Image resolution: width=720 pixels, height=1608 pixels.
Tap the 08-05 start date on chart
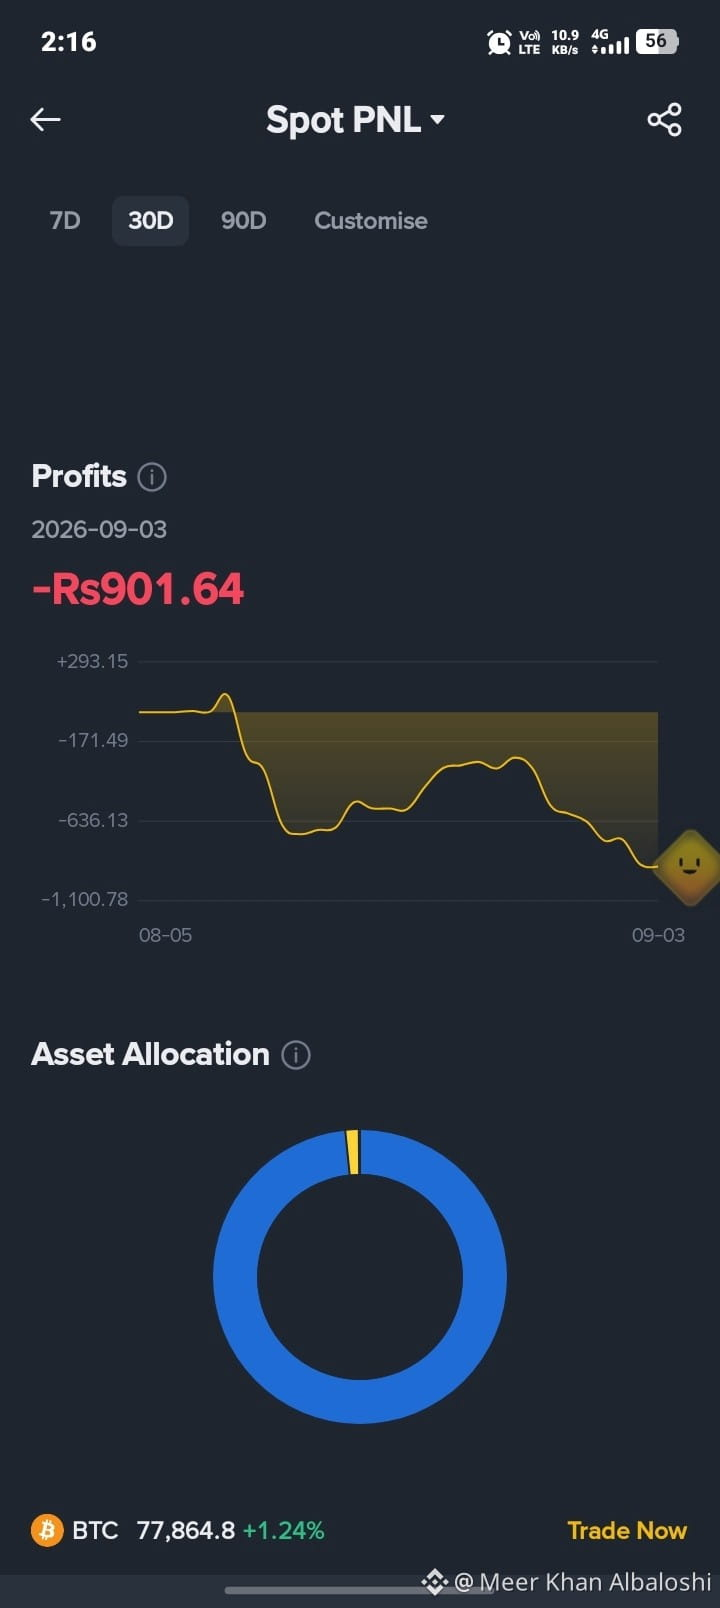click(165, 936)
